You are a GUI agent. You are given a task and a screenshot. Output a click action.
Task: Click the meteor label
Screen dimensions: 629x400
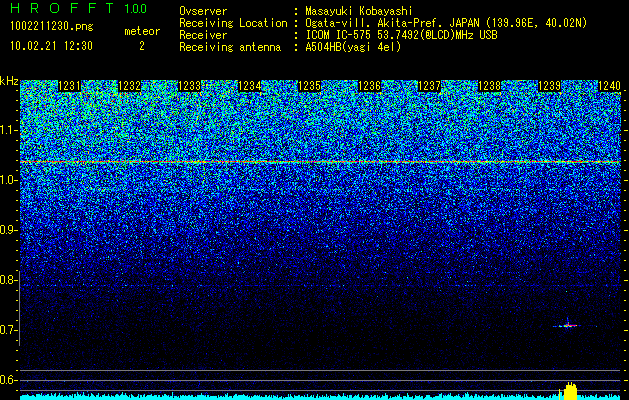142,31
